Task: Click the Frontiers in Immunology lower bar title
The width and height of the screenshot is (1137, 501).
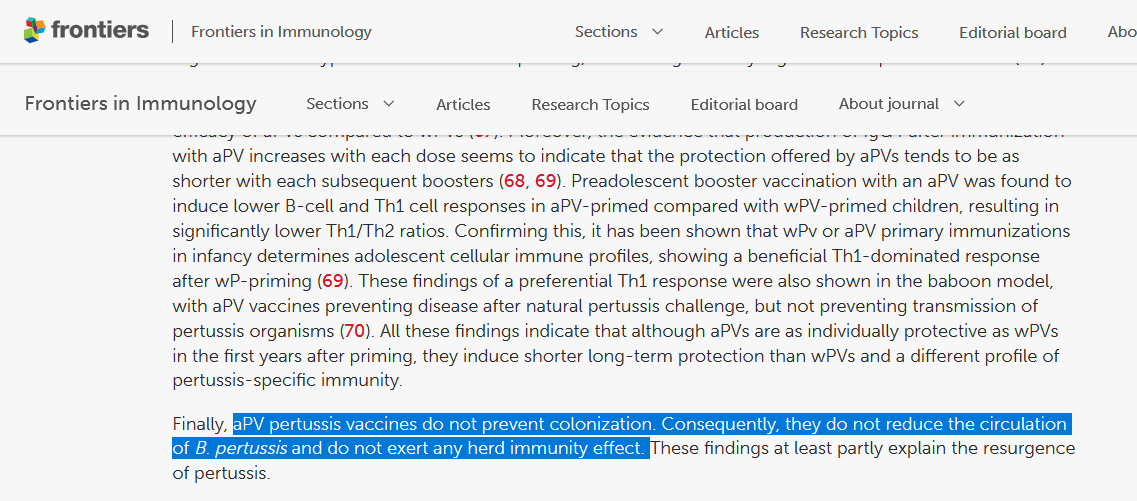Action: tap(140, 104)
